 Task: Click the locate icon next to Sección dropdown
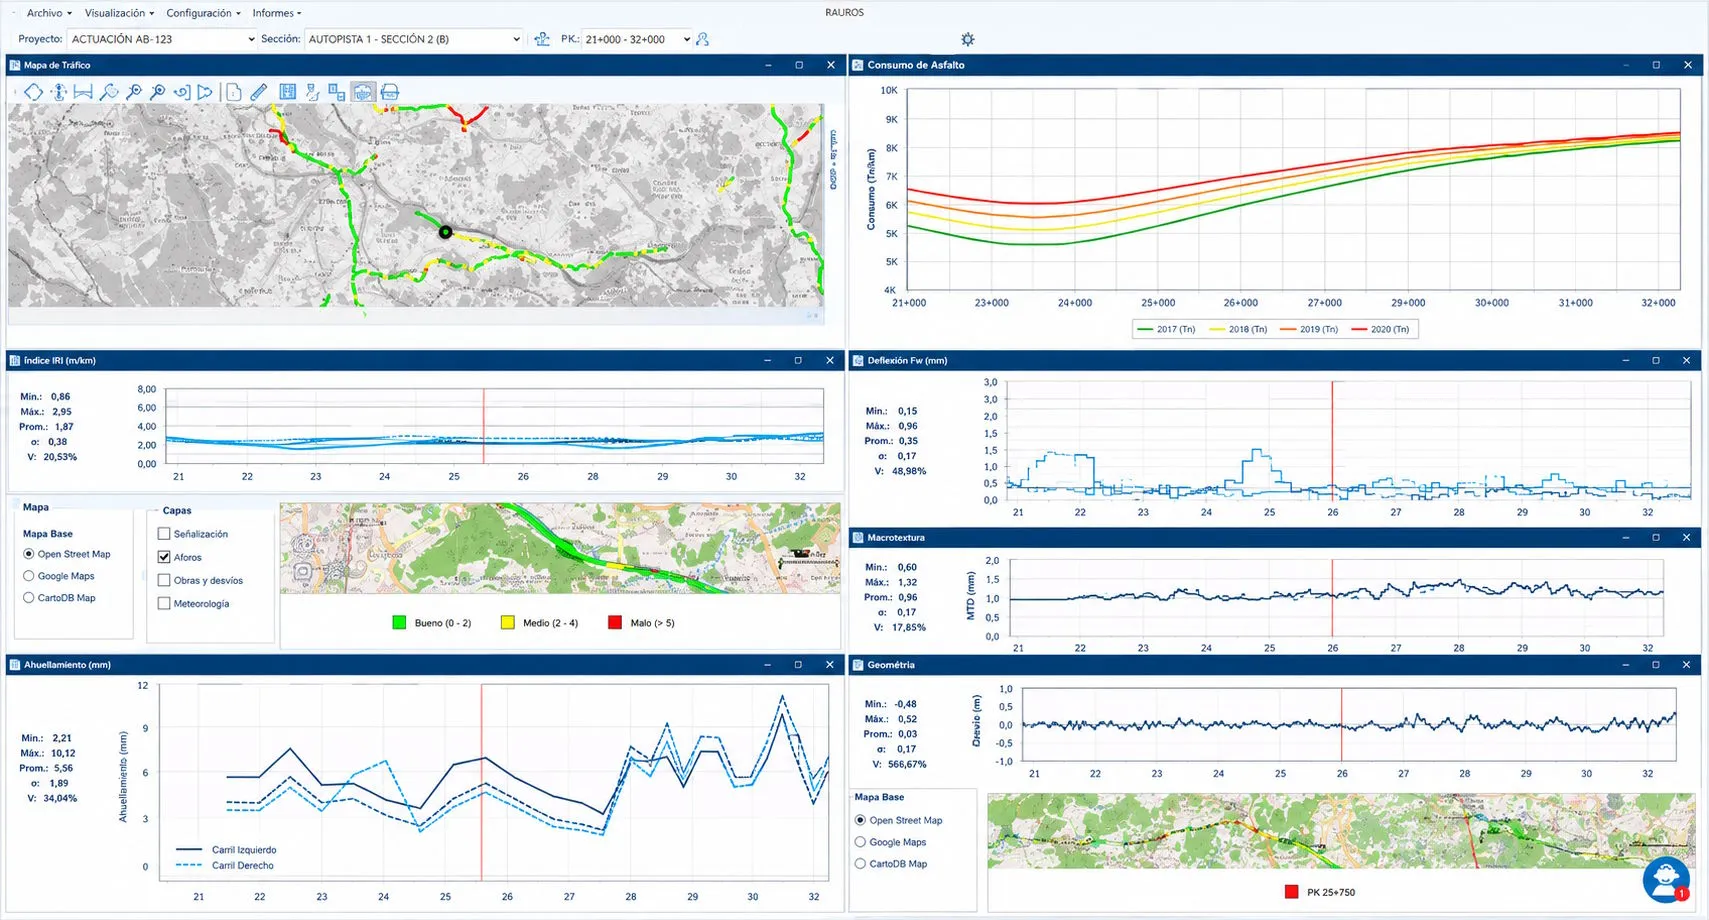pyautogui.click(x=542, y=39)
